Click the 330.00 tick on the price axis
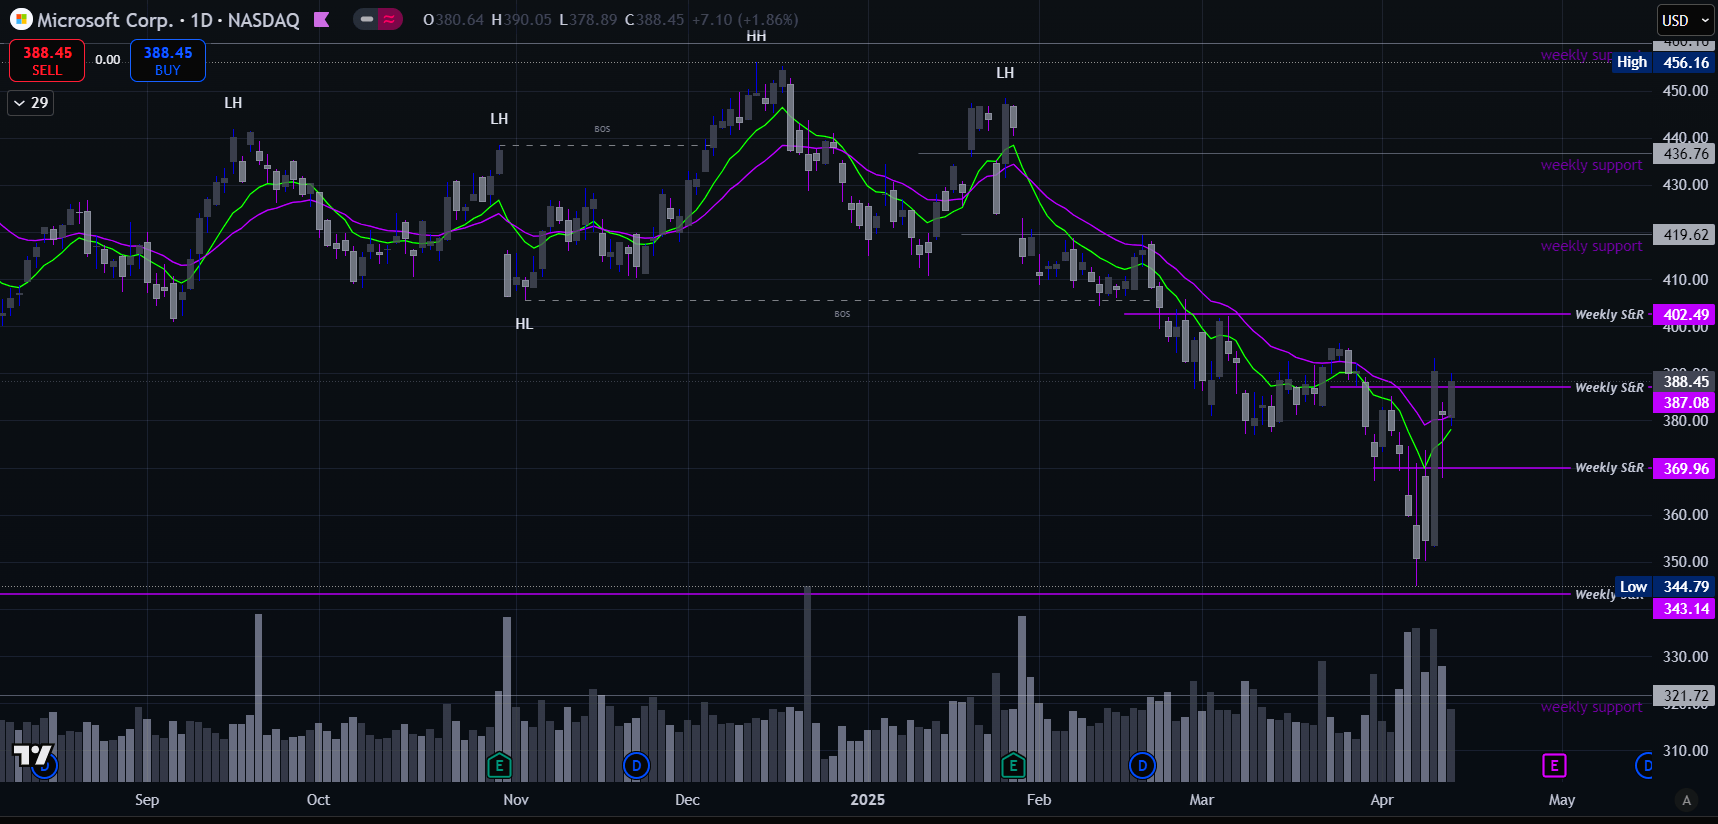This screenshot has width=1718, height=824. pyautogui.click(x=1686, y=657)
